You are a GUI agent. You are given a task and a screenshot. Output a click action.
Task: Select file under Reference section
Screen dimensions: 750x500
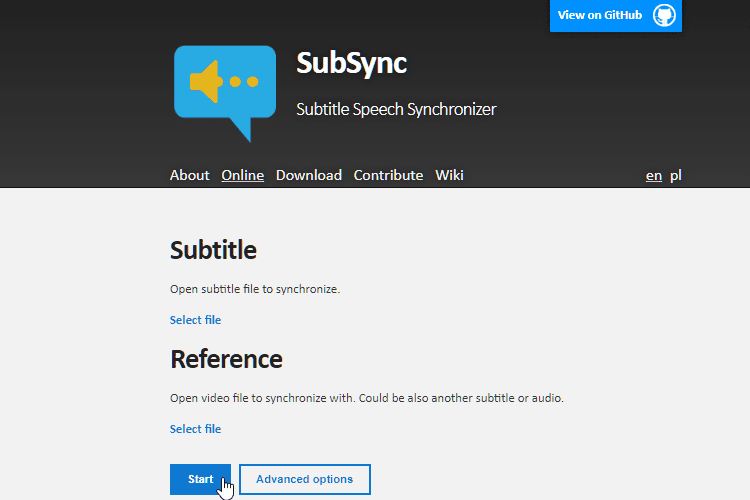pos(195,429)
